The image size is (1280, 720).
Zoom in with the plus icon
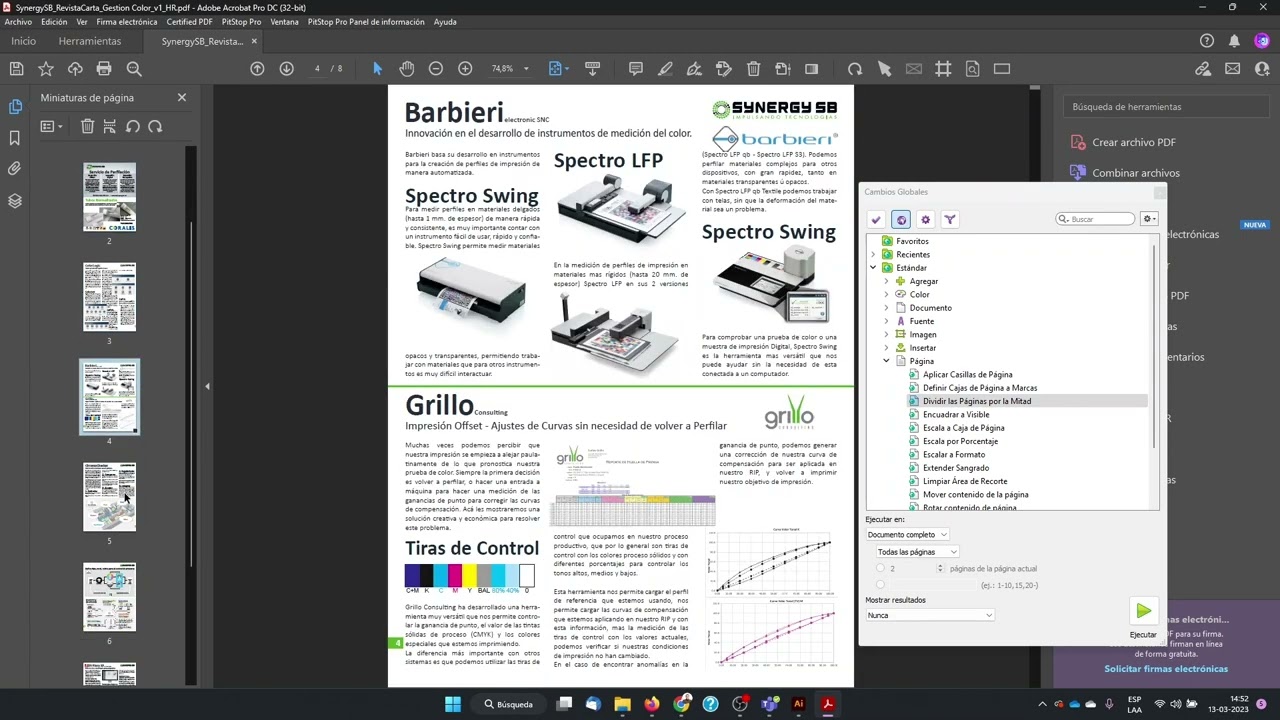(465, 69)
